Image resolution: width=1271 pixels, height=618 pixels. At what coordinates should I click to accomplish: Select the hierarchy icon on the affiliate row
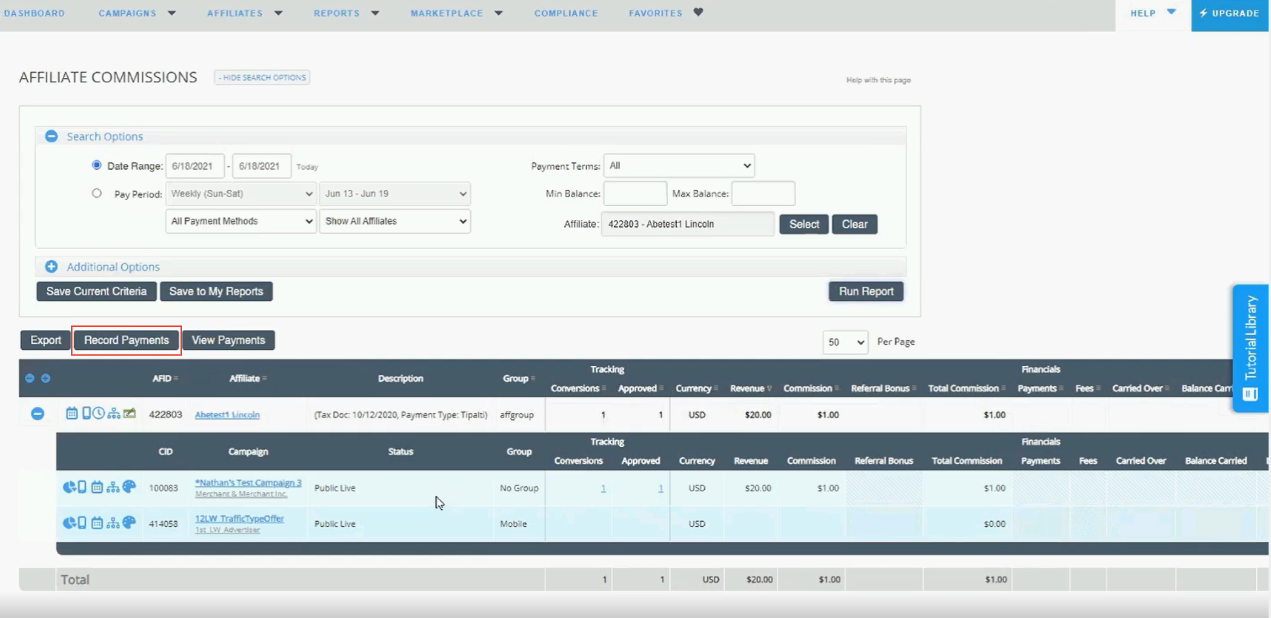(114, 414)
